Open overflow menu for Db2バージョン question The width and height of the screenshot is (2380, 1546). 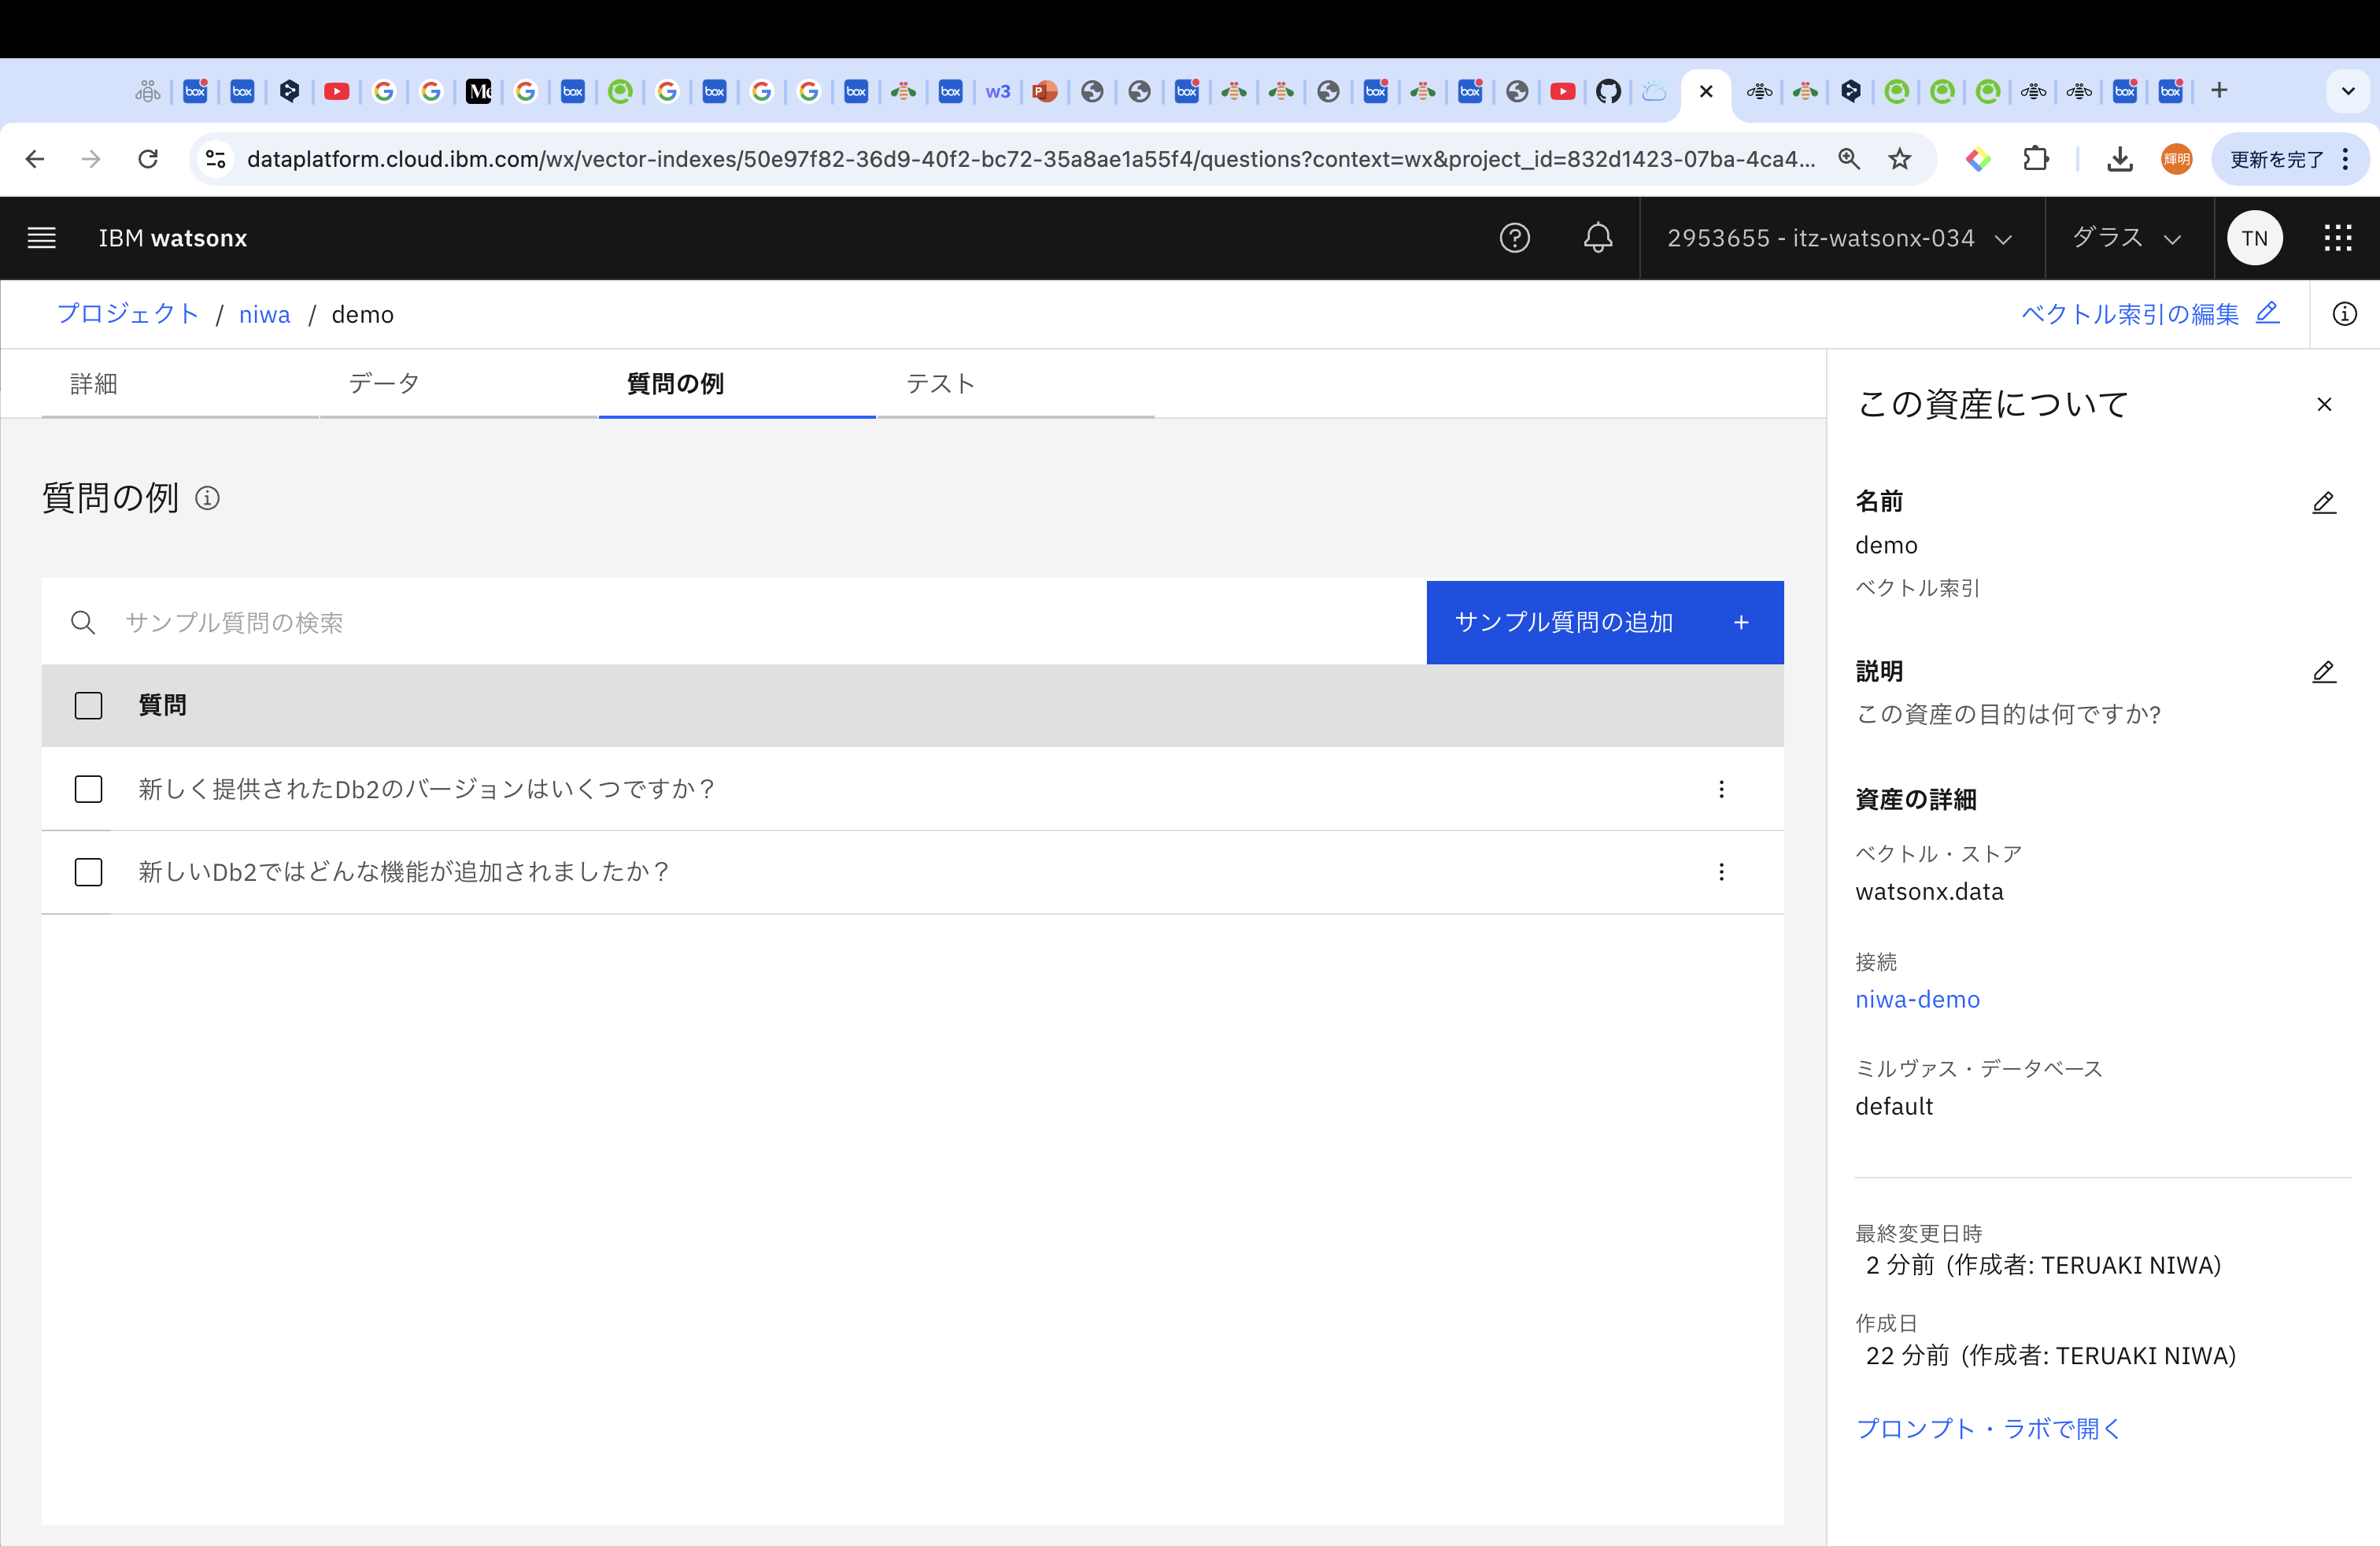point(1721,789)
